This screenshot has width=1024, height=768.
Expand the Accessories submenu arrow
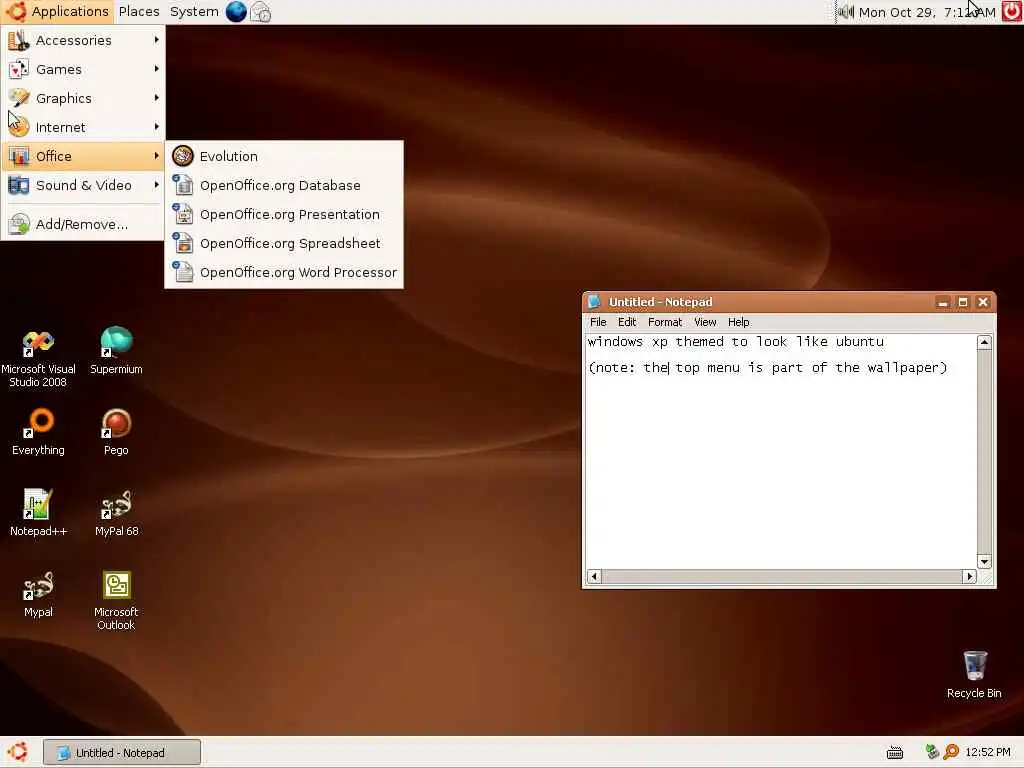[x=157, y=40]
